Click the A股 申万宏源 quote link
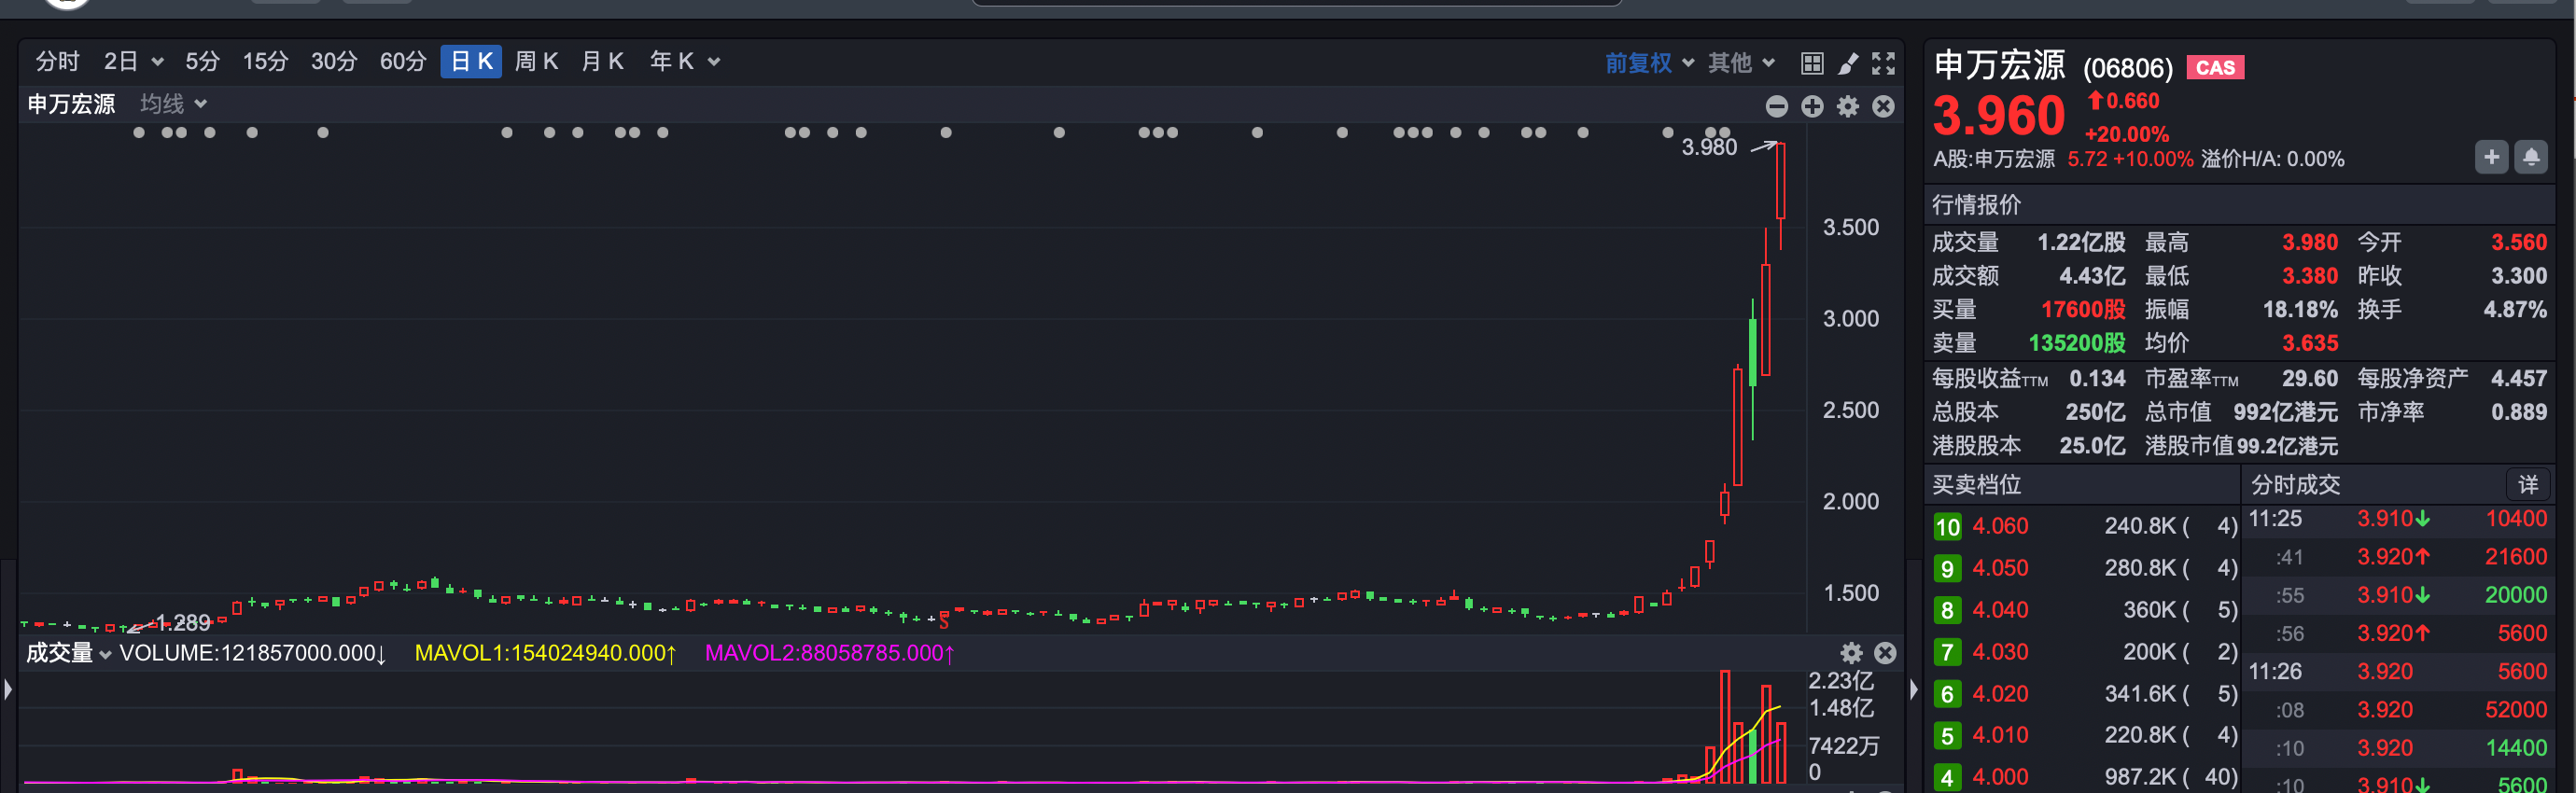2576x793 pixels. pyautogui.click(x=1993, y=159)
